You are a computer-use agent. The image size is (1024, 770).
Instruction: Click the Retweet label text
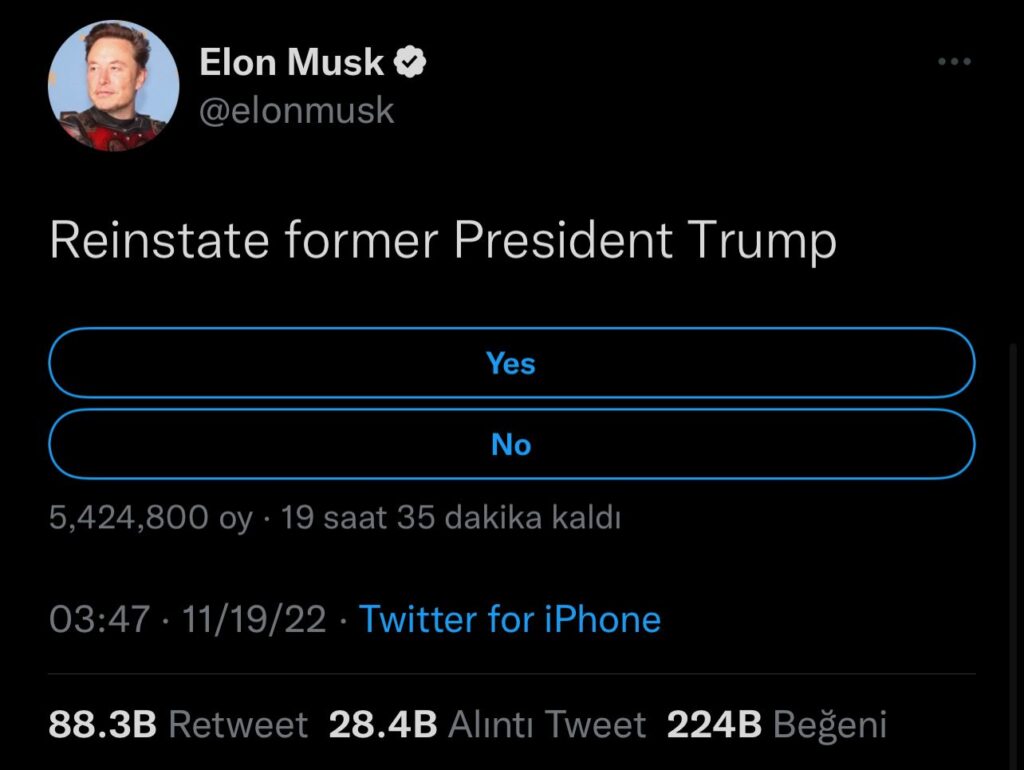point(237,724)
